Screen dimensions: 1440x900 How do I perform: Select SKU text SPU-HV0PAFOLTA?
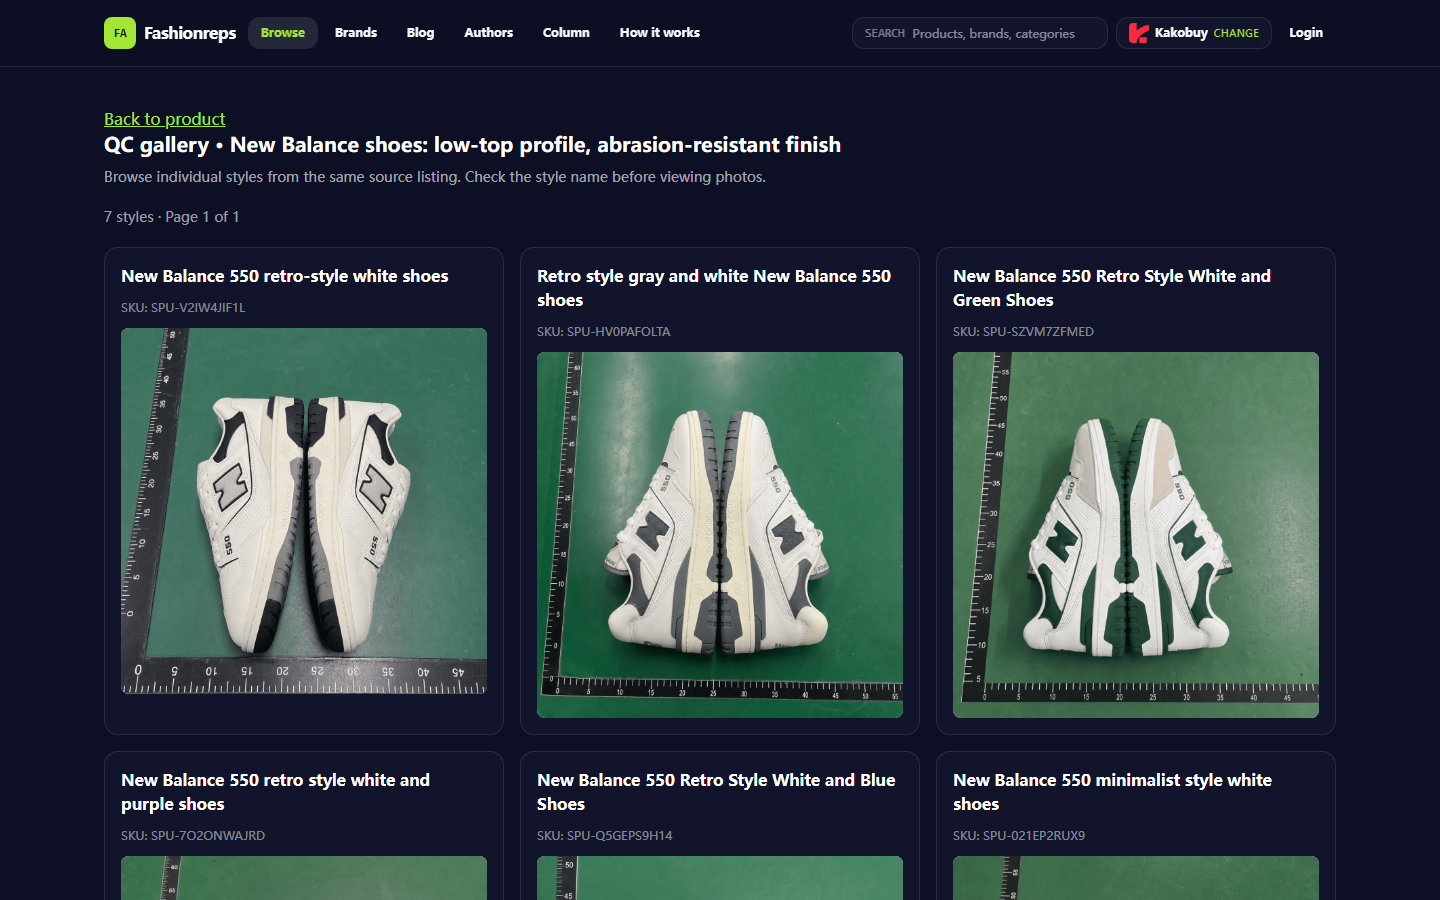[604, 332]
